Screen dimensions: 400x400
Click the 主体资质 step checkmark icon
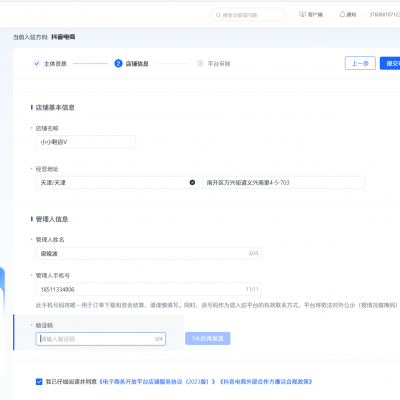37,63
